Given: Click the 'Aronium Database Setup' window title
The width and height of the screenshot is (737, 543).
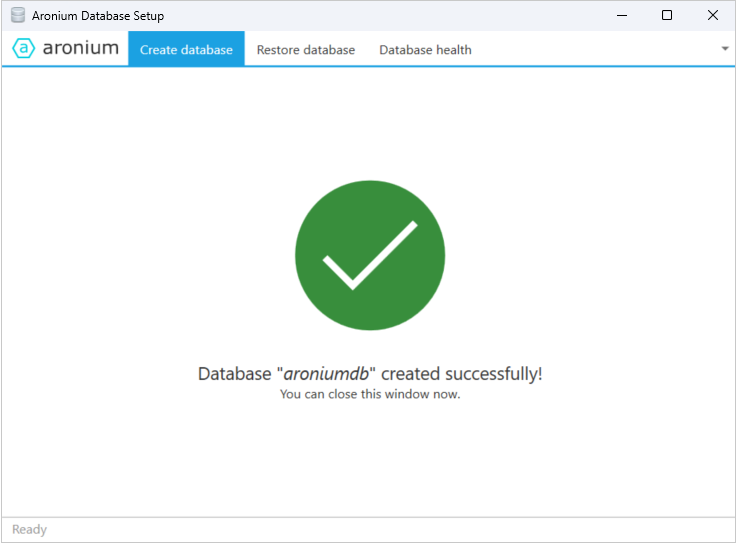Looking at the screenshot, I should point(98,16).
